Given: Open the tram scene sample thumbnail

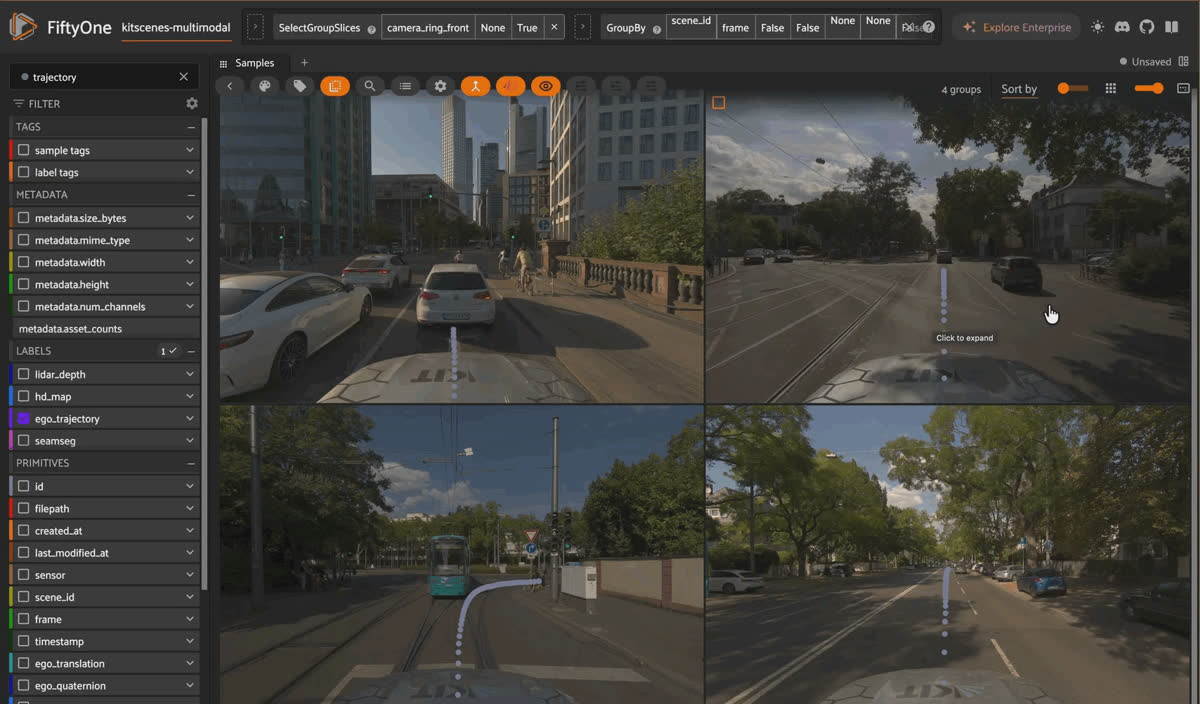Looking at the screenshot, I should (x=462, y=553).
